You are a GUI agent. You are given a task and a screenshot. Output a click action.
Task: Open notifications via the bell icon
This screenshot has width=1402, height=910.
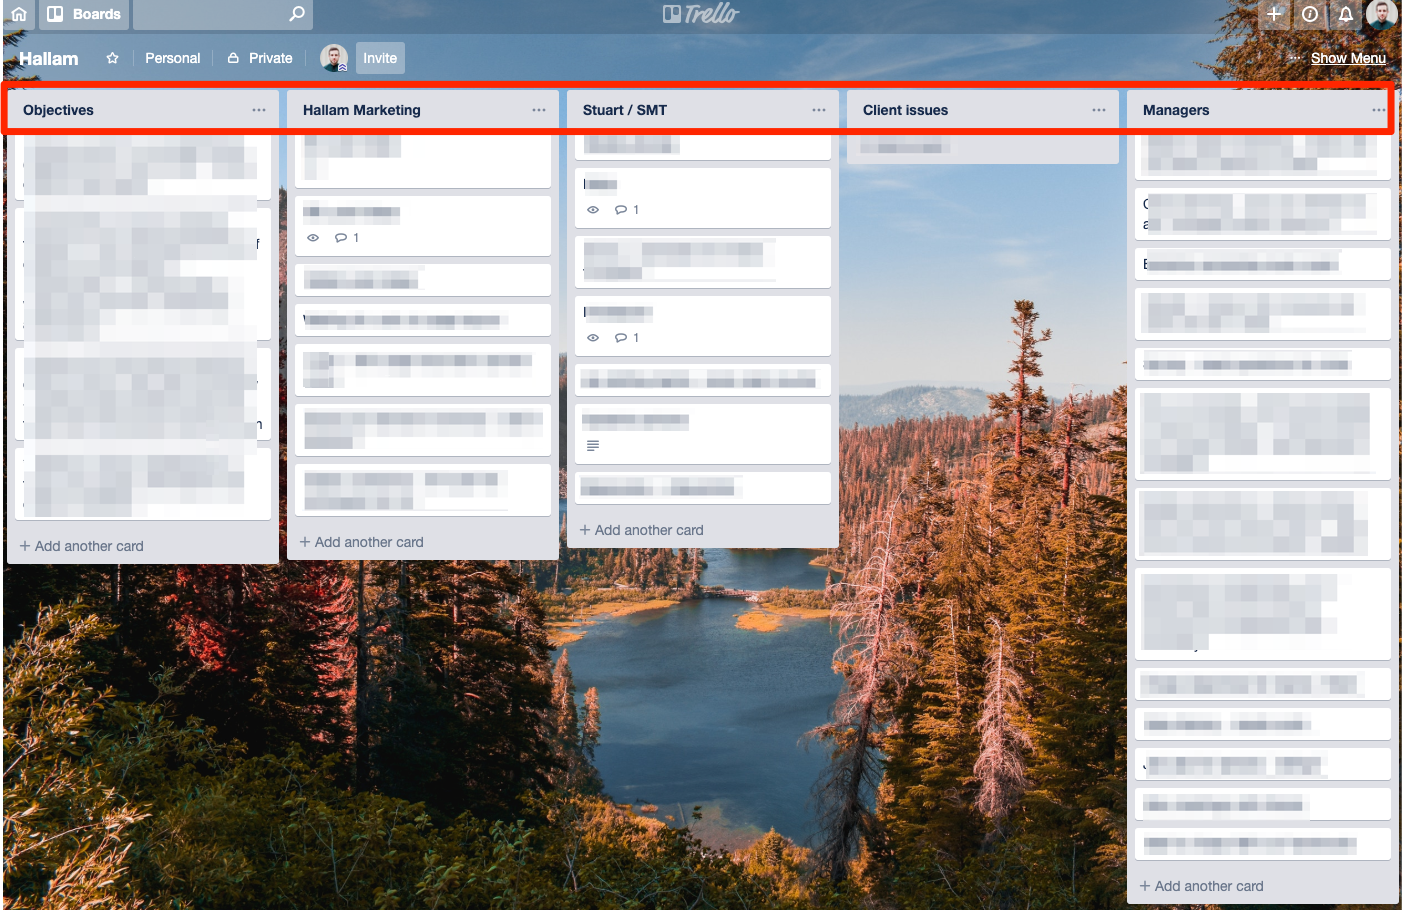coord(1345,14)
